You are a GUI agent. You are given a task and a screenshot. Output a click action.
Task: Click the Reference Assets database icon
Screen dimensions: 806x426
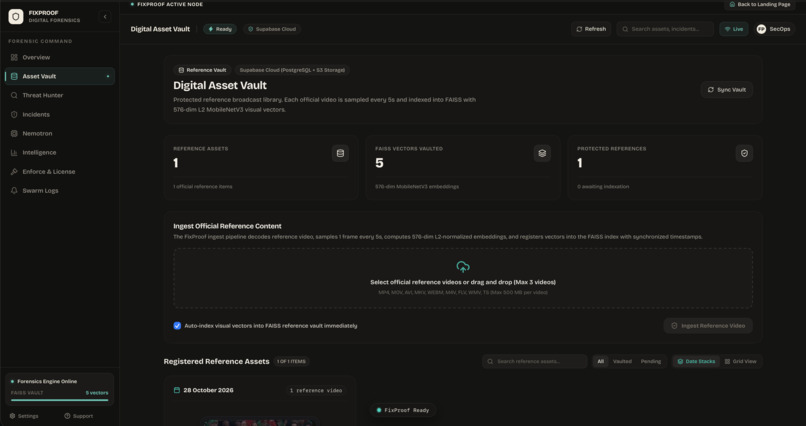tap(340, 153)
